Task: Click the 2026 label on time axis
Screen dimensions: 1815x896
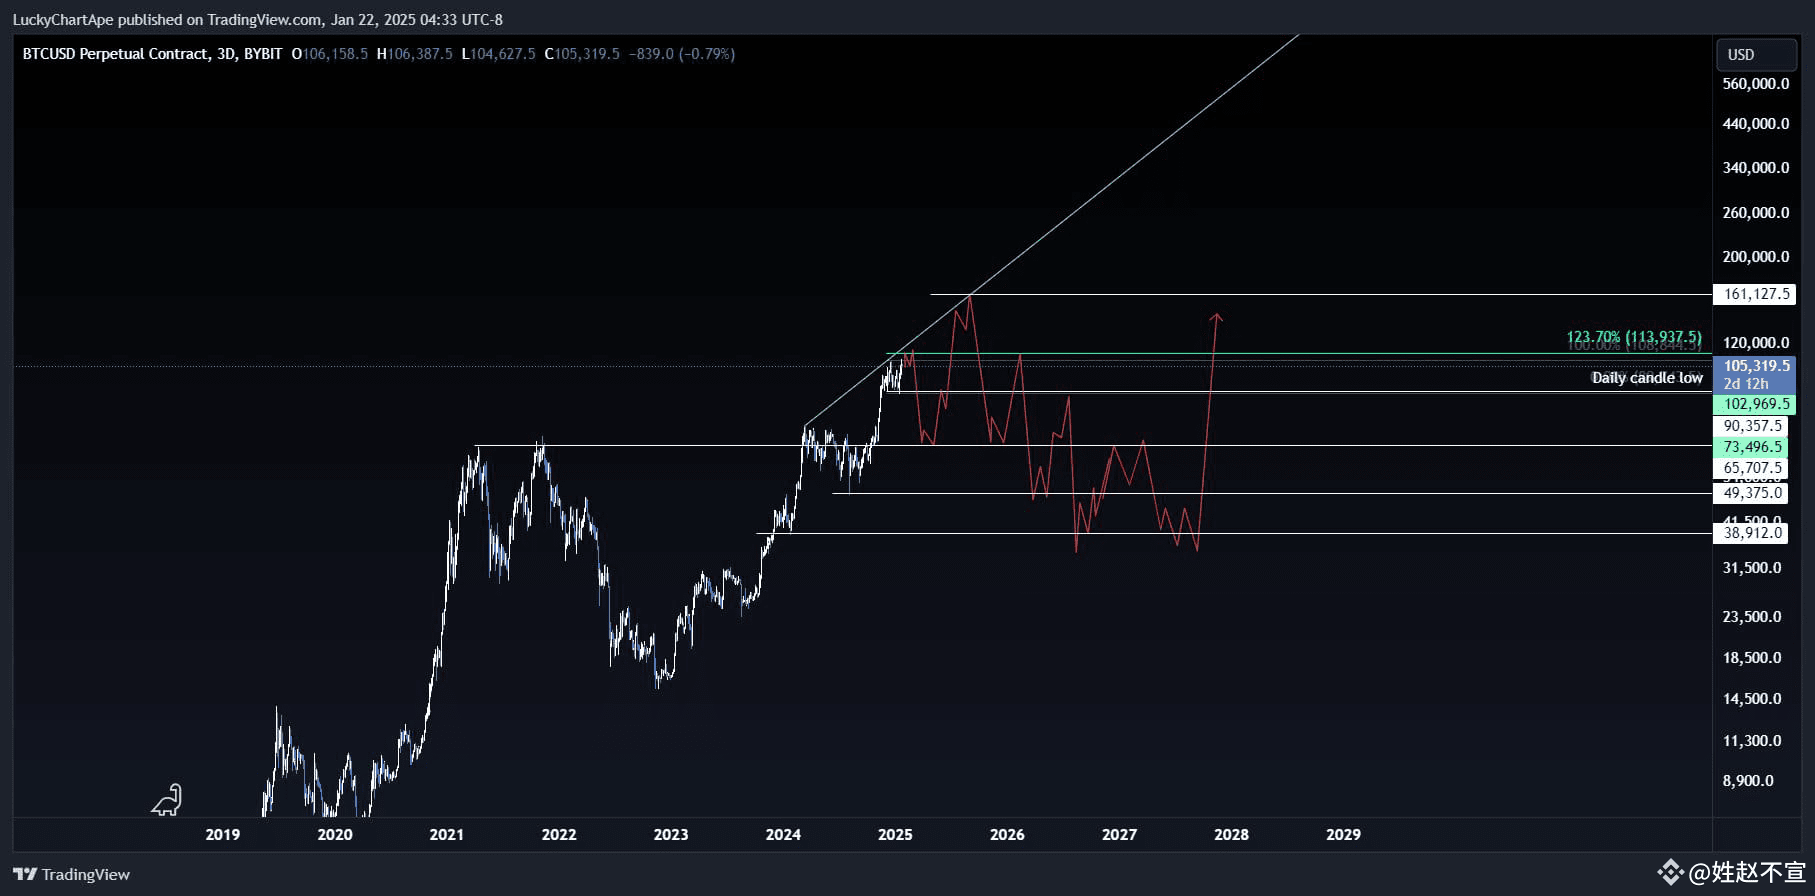Action: [1007, 835]
